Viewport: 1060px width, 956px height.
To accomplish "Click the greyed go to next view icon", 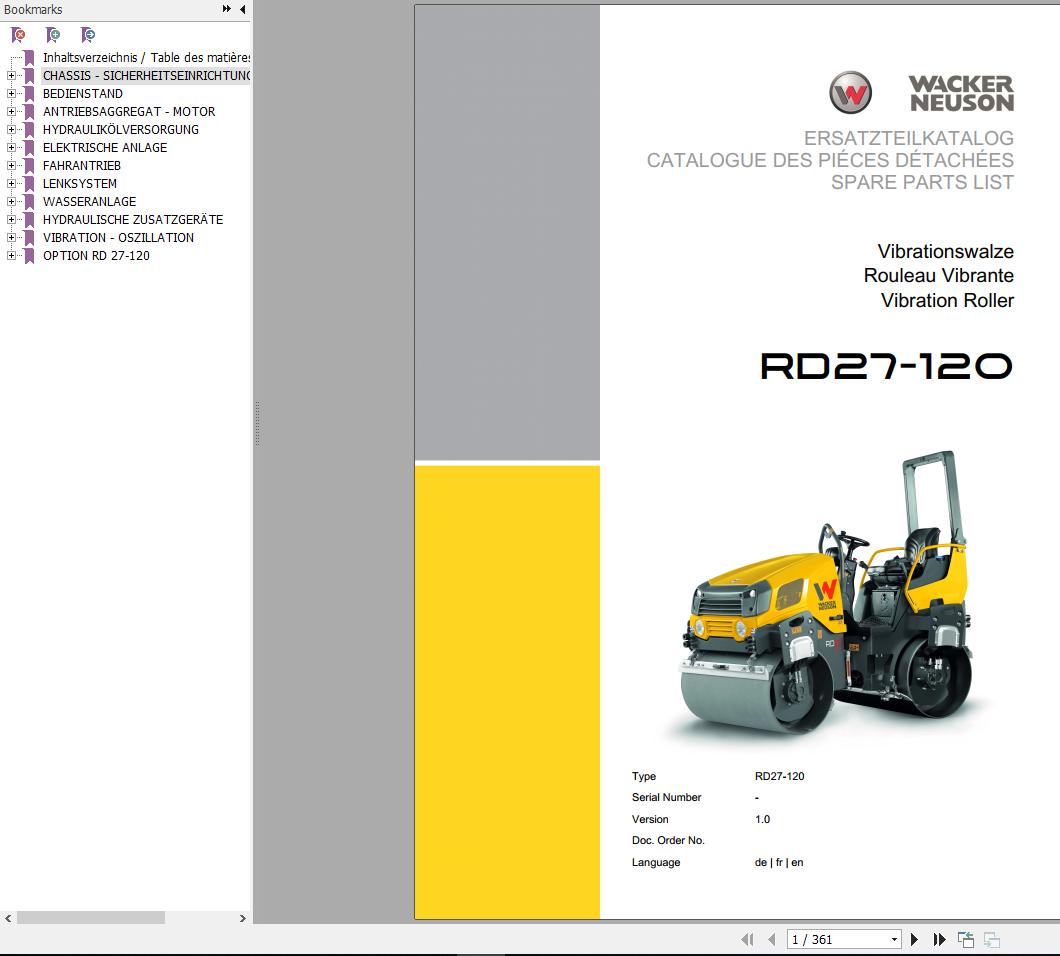I will 992,939.
